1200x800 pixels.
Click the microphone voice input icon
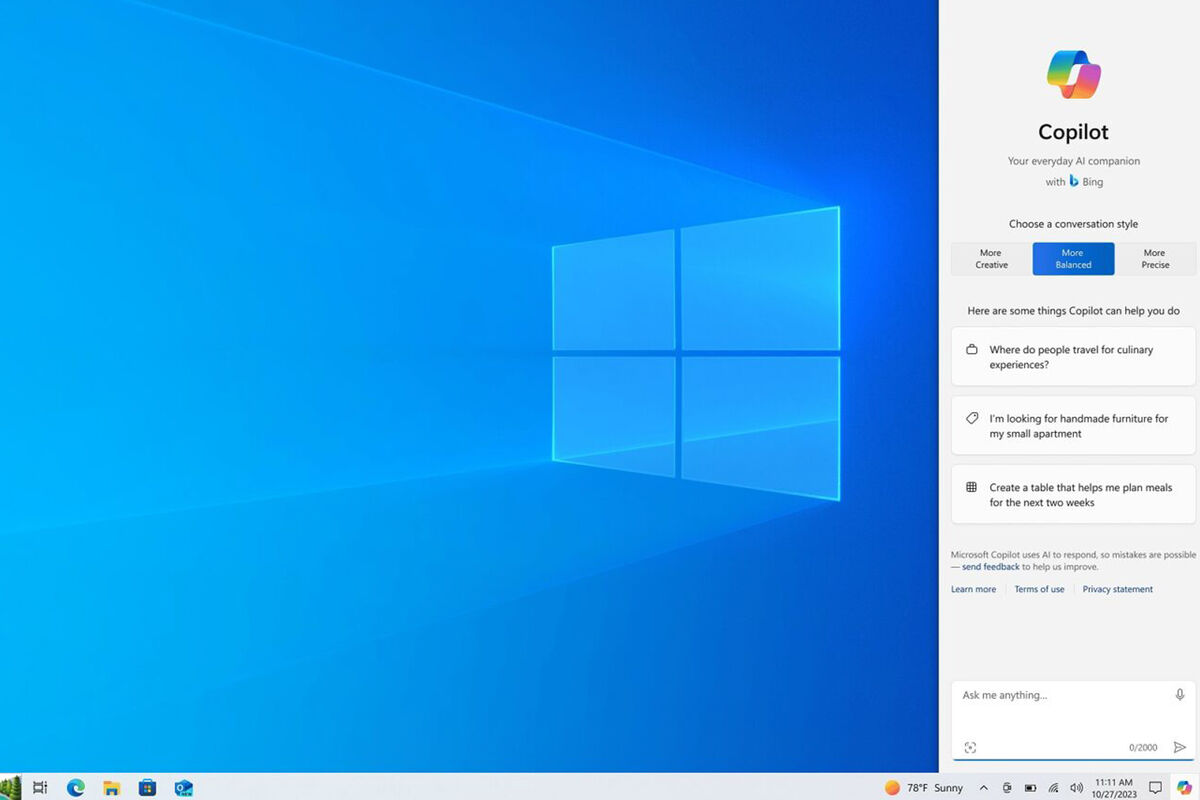coord(1180,695)
